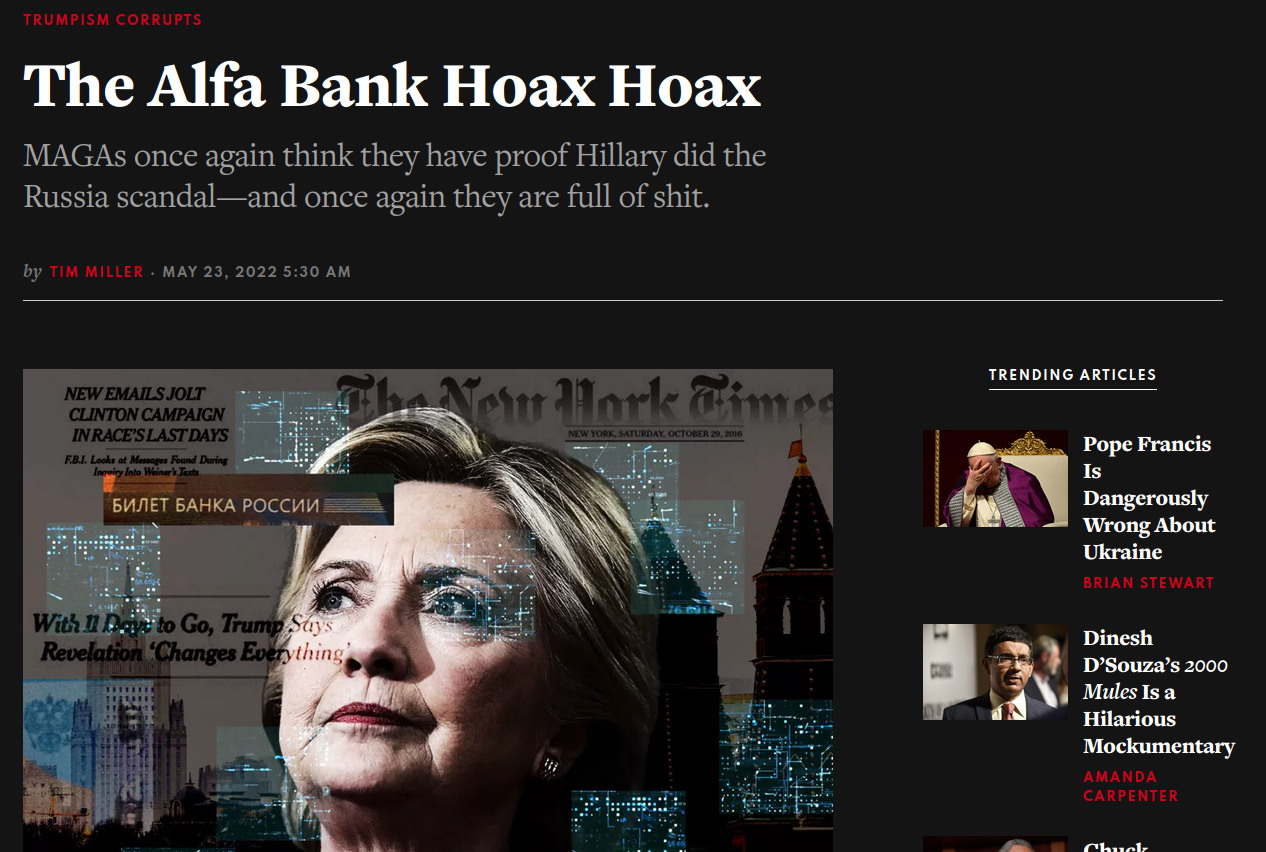Open the Dinesh D'Souza article thumbnail
The height and width of the screenshot is (852, 1266).
pos(995,672)
